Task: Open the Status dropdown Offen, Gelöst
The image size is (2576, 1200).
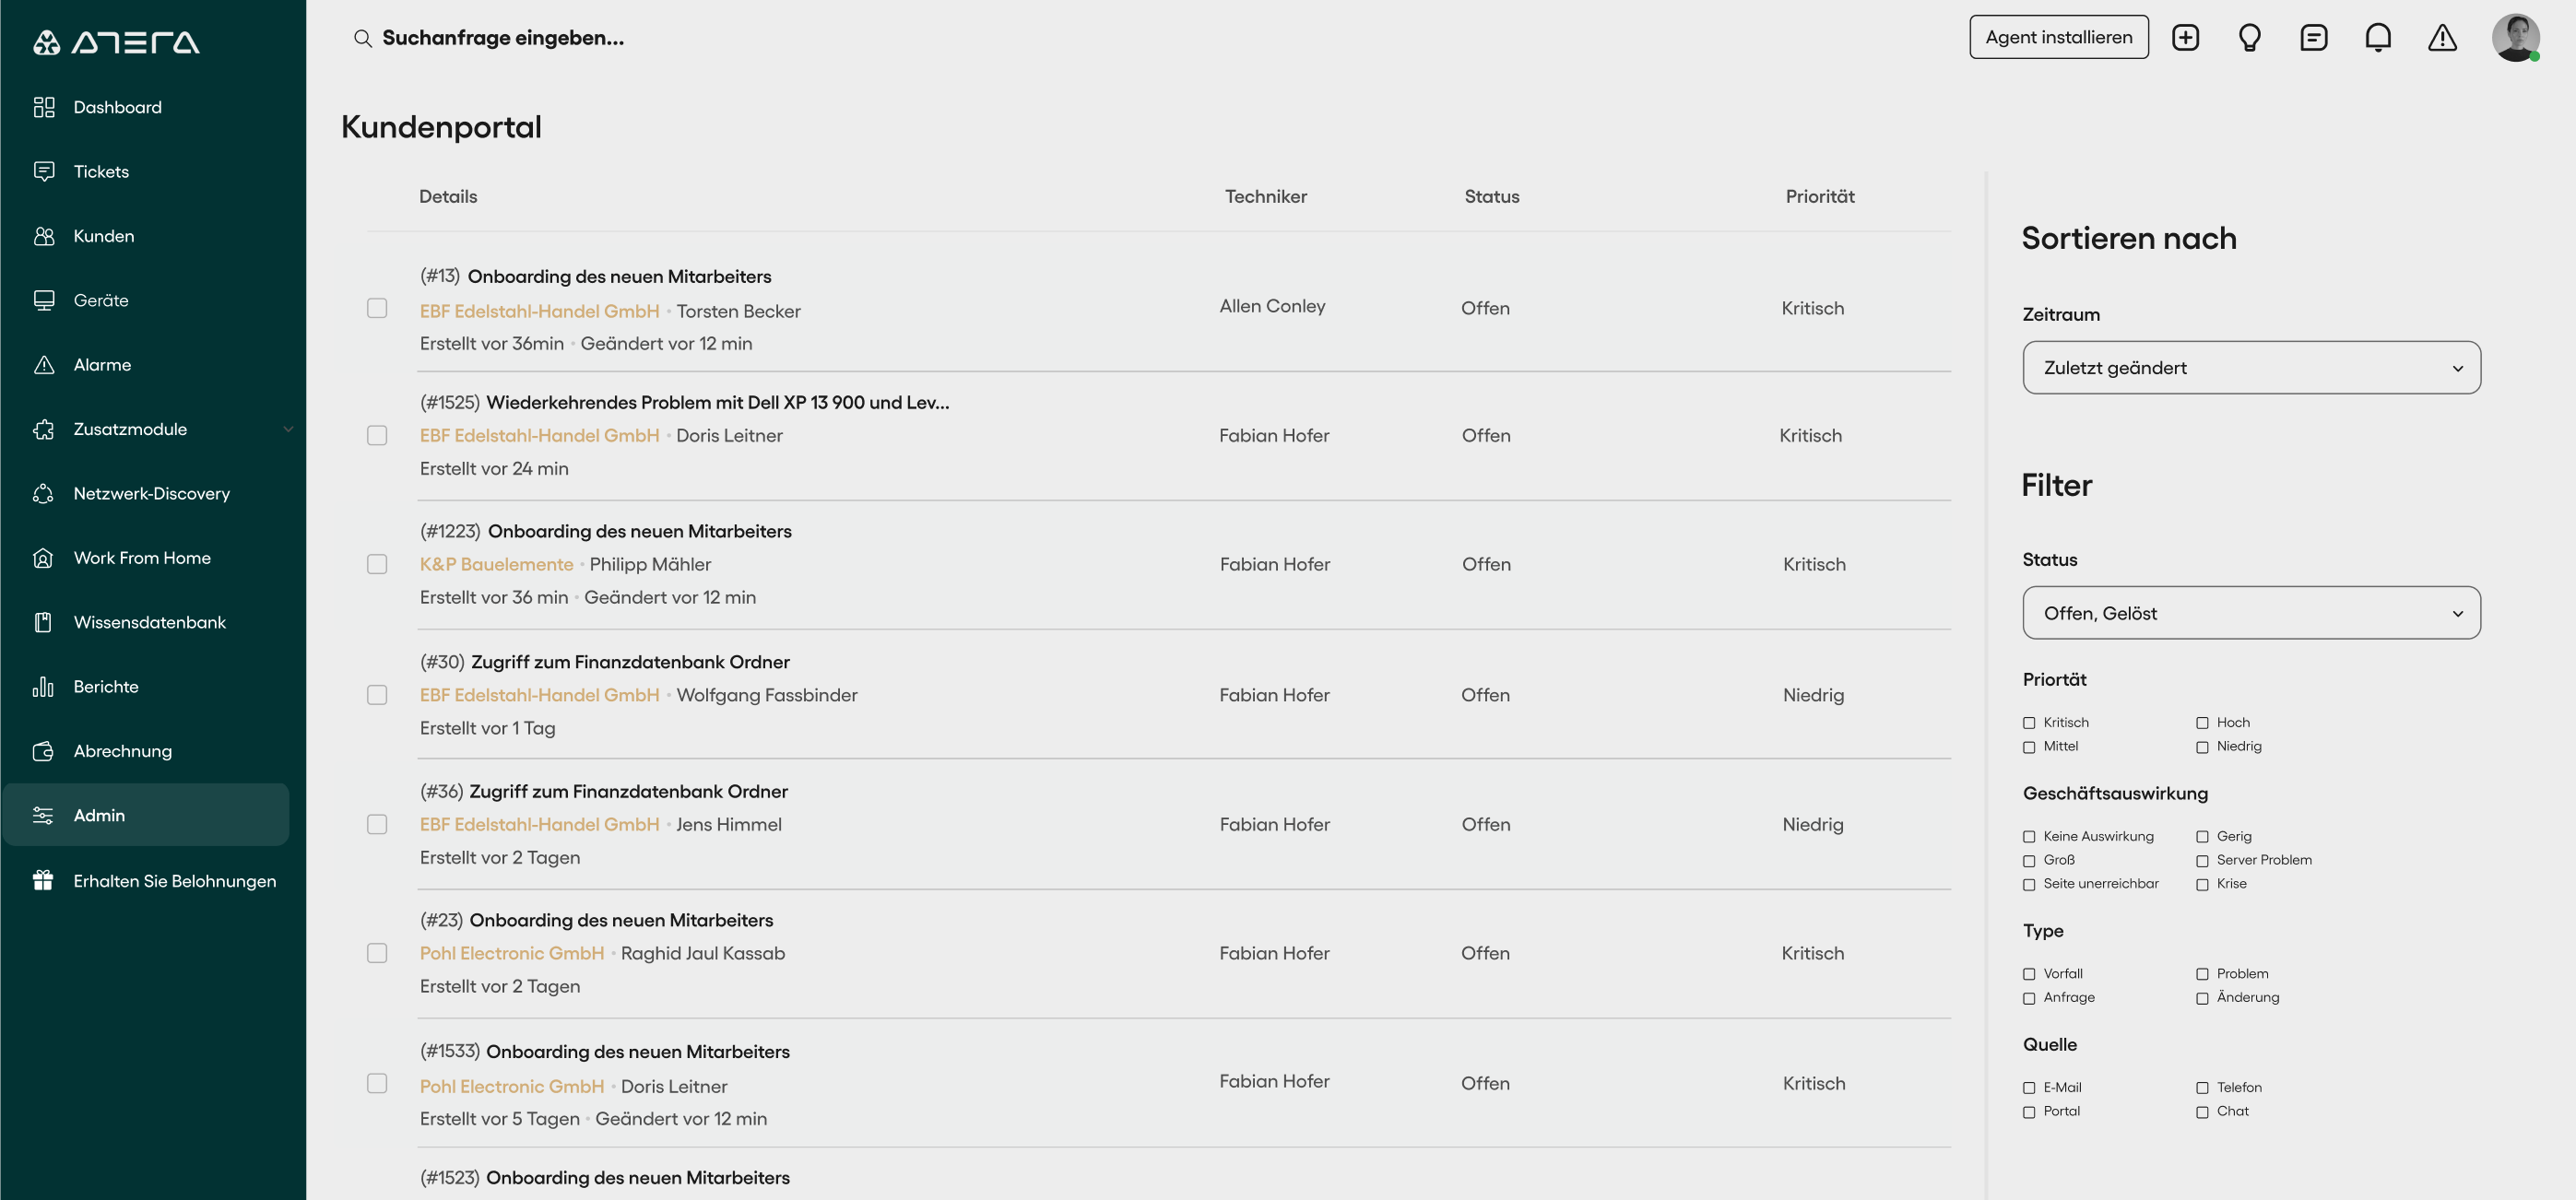Action: coord(2251,613)
